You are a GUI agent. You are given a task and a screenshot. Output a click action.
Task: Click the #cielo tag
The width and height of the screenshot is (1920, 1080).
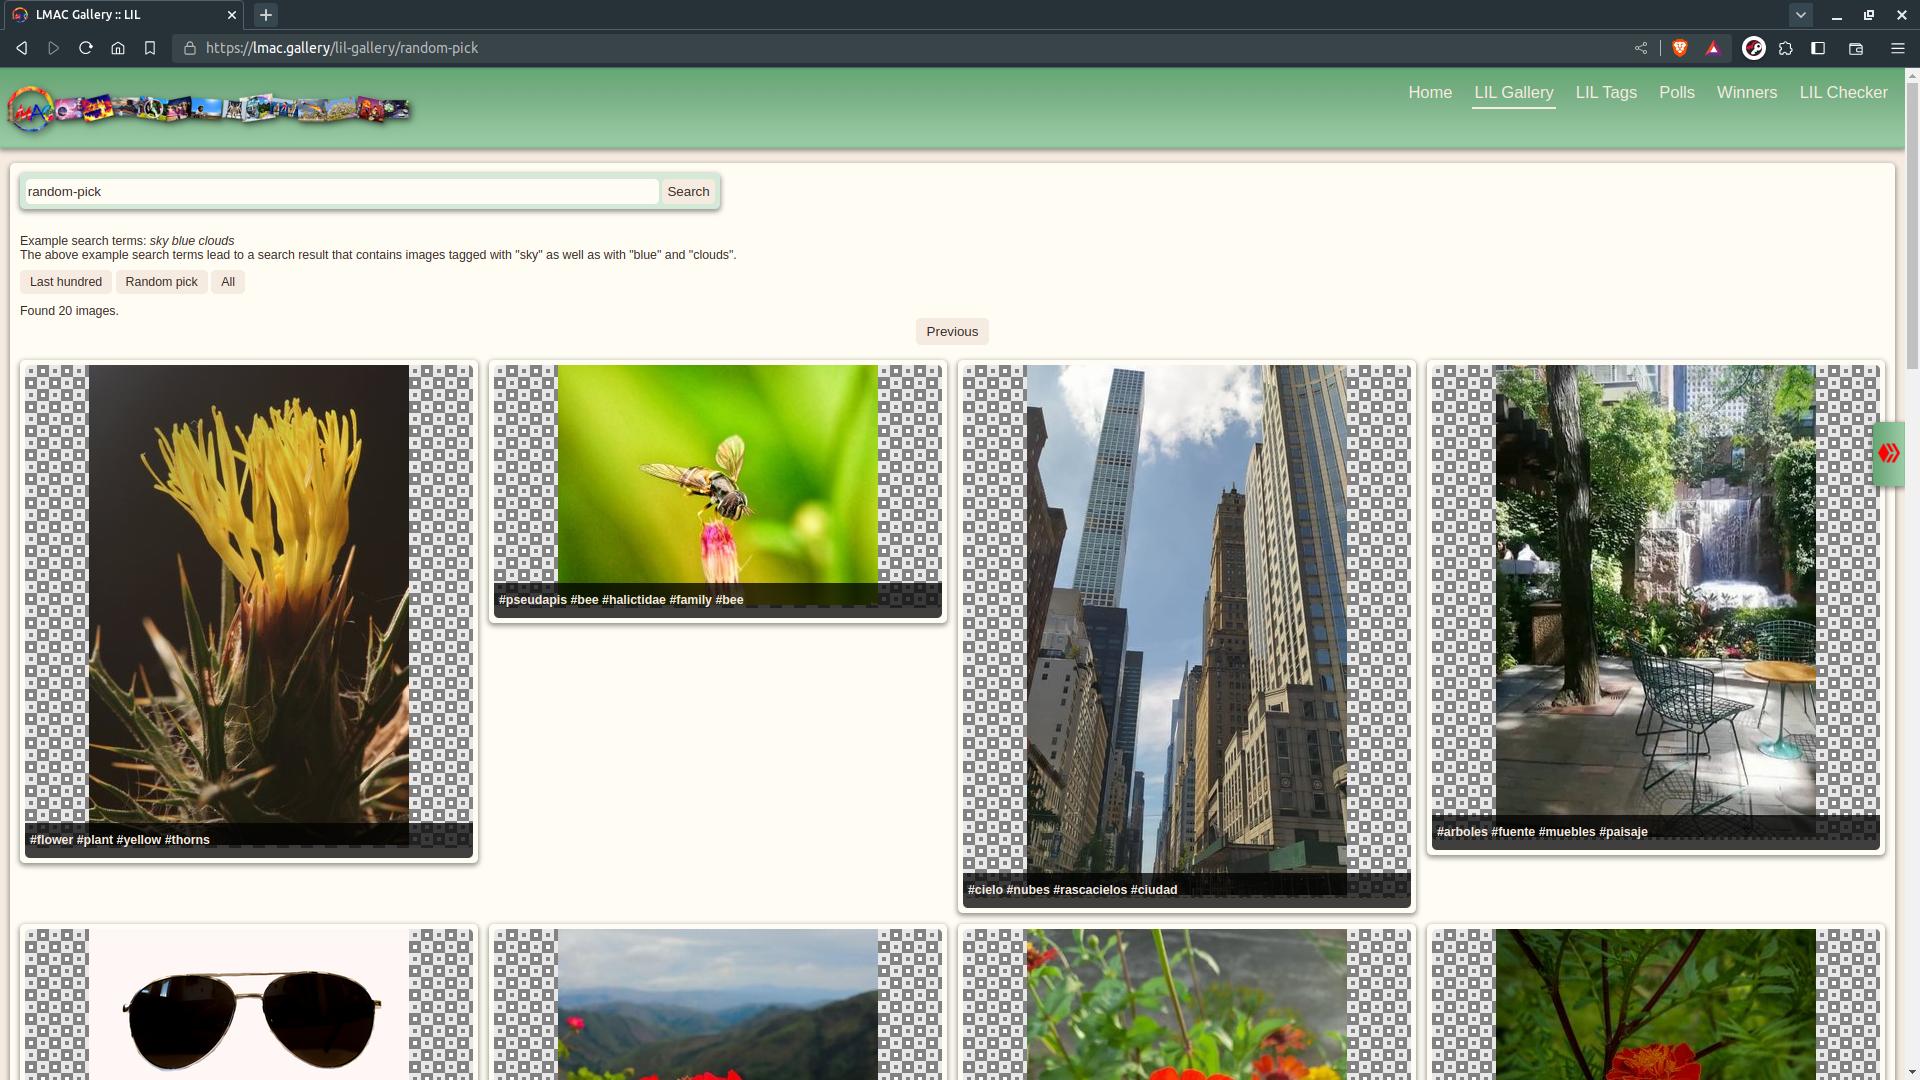tap(985, 890)
